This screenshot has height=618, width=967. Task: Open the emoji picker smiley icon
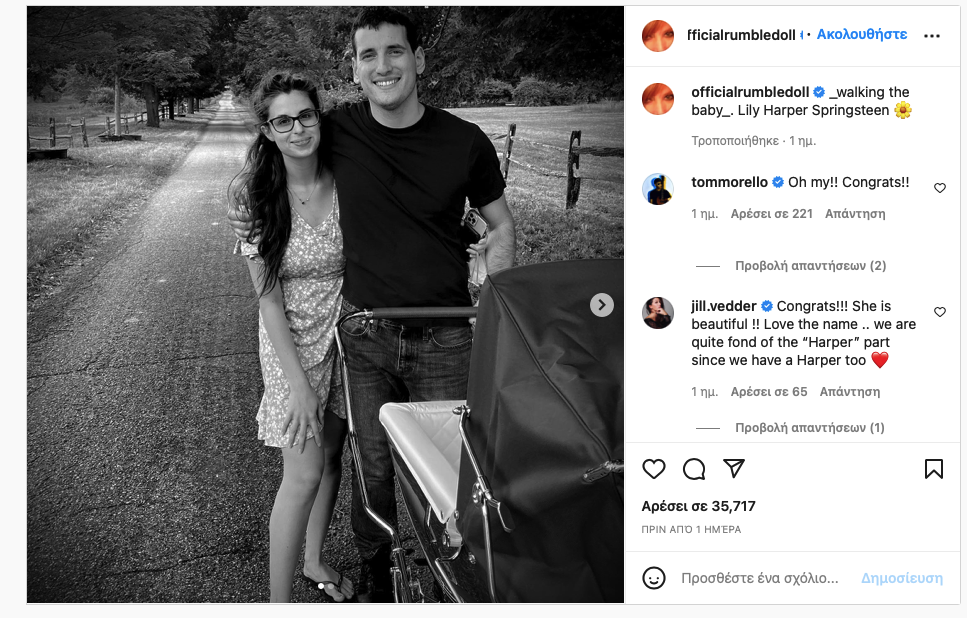[654, 578]
